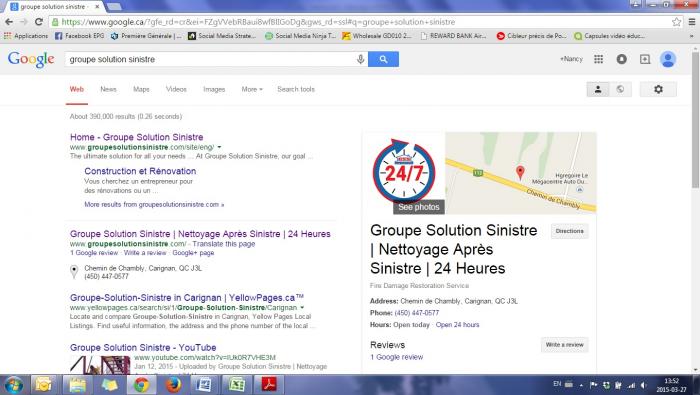Click the Directions button in the business panel
This screenshot has height=395, width=700.
pos(569,231)
